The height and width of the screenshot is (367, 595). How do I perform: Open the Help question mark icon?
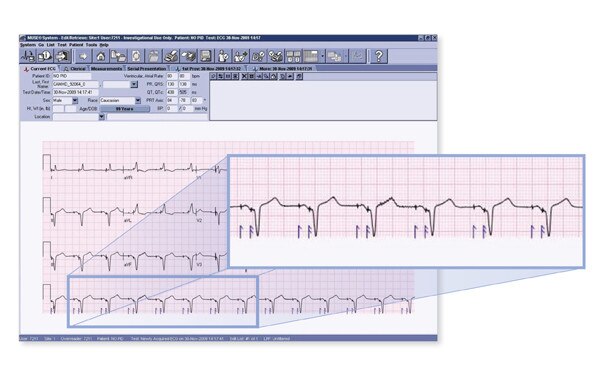(x=378, y=57)
